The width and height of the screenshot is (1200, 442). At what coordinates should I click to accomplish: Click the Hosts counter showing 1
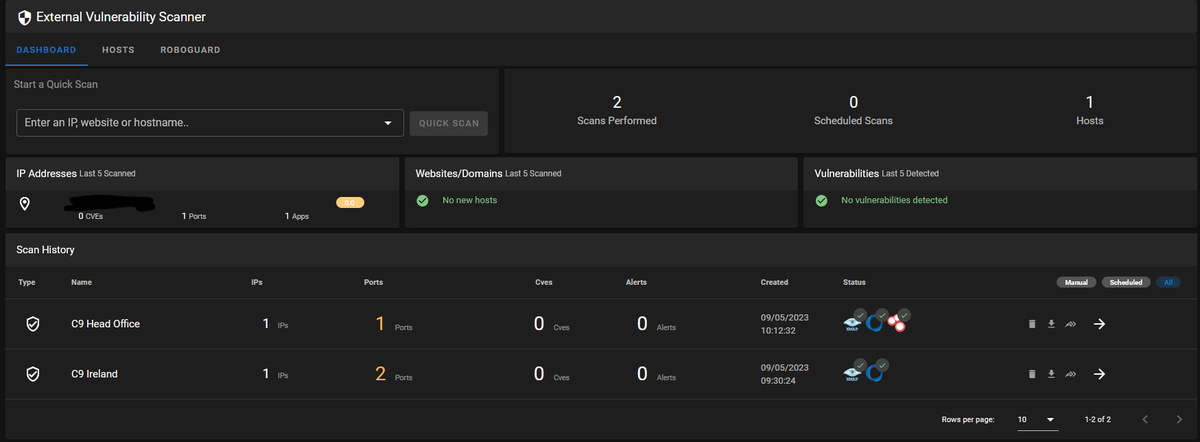1089,110
